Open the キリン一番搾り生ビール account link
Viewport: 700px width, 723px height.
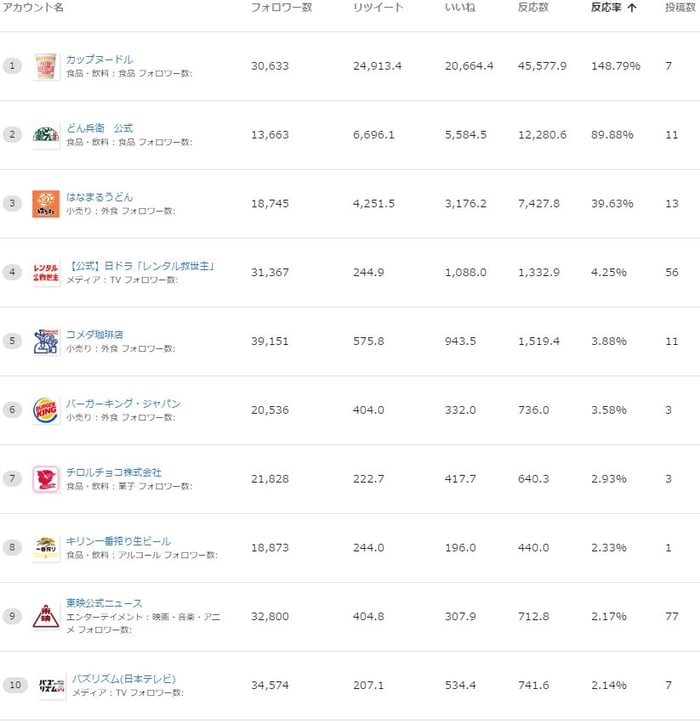click(x=118, y=541)
